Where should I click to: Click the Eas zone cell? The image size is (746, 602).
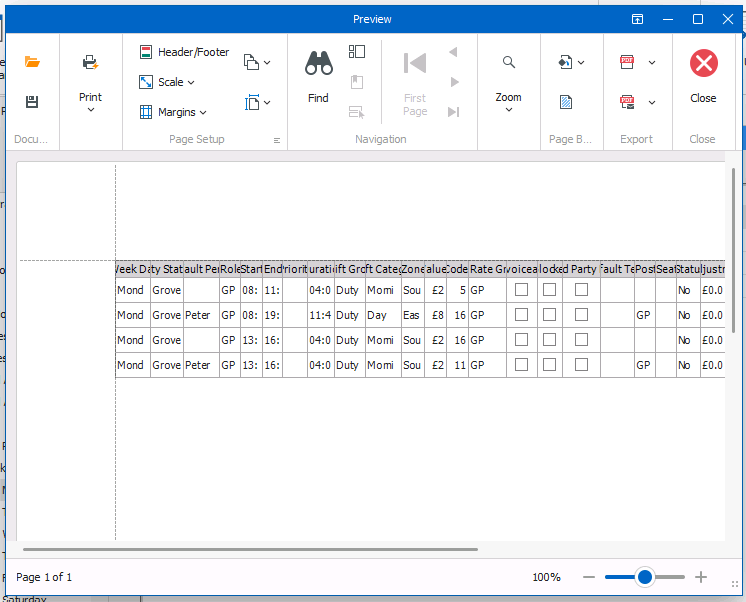click(x=412, y=315)
